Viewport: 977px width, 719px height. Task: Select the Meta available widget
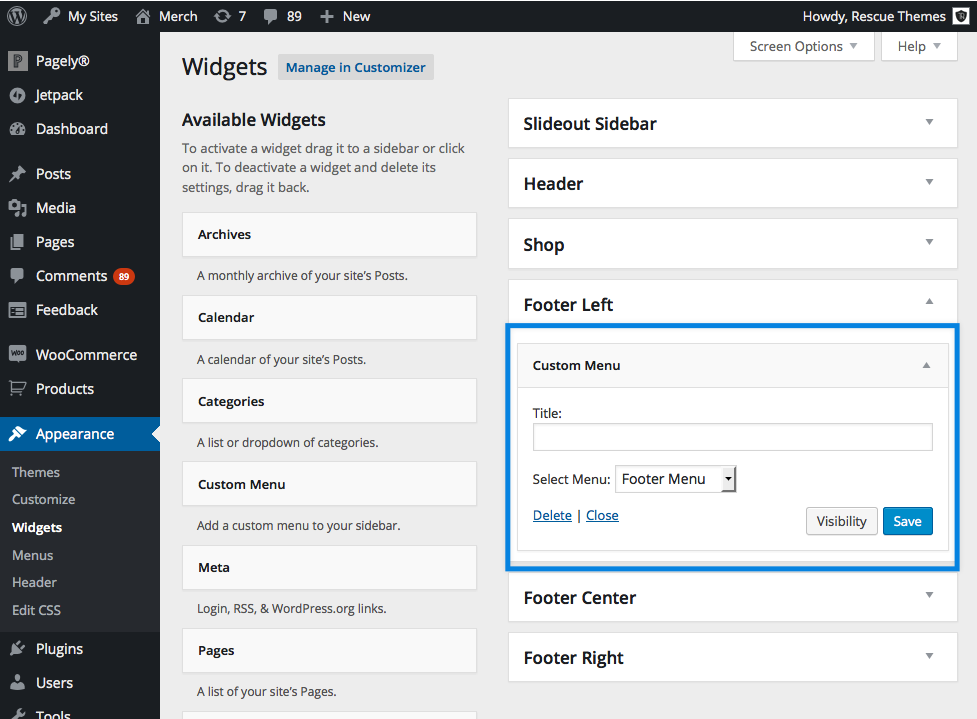(x=329, y=567)
